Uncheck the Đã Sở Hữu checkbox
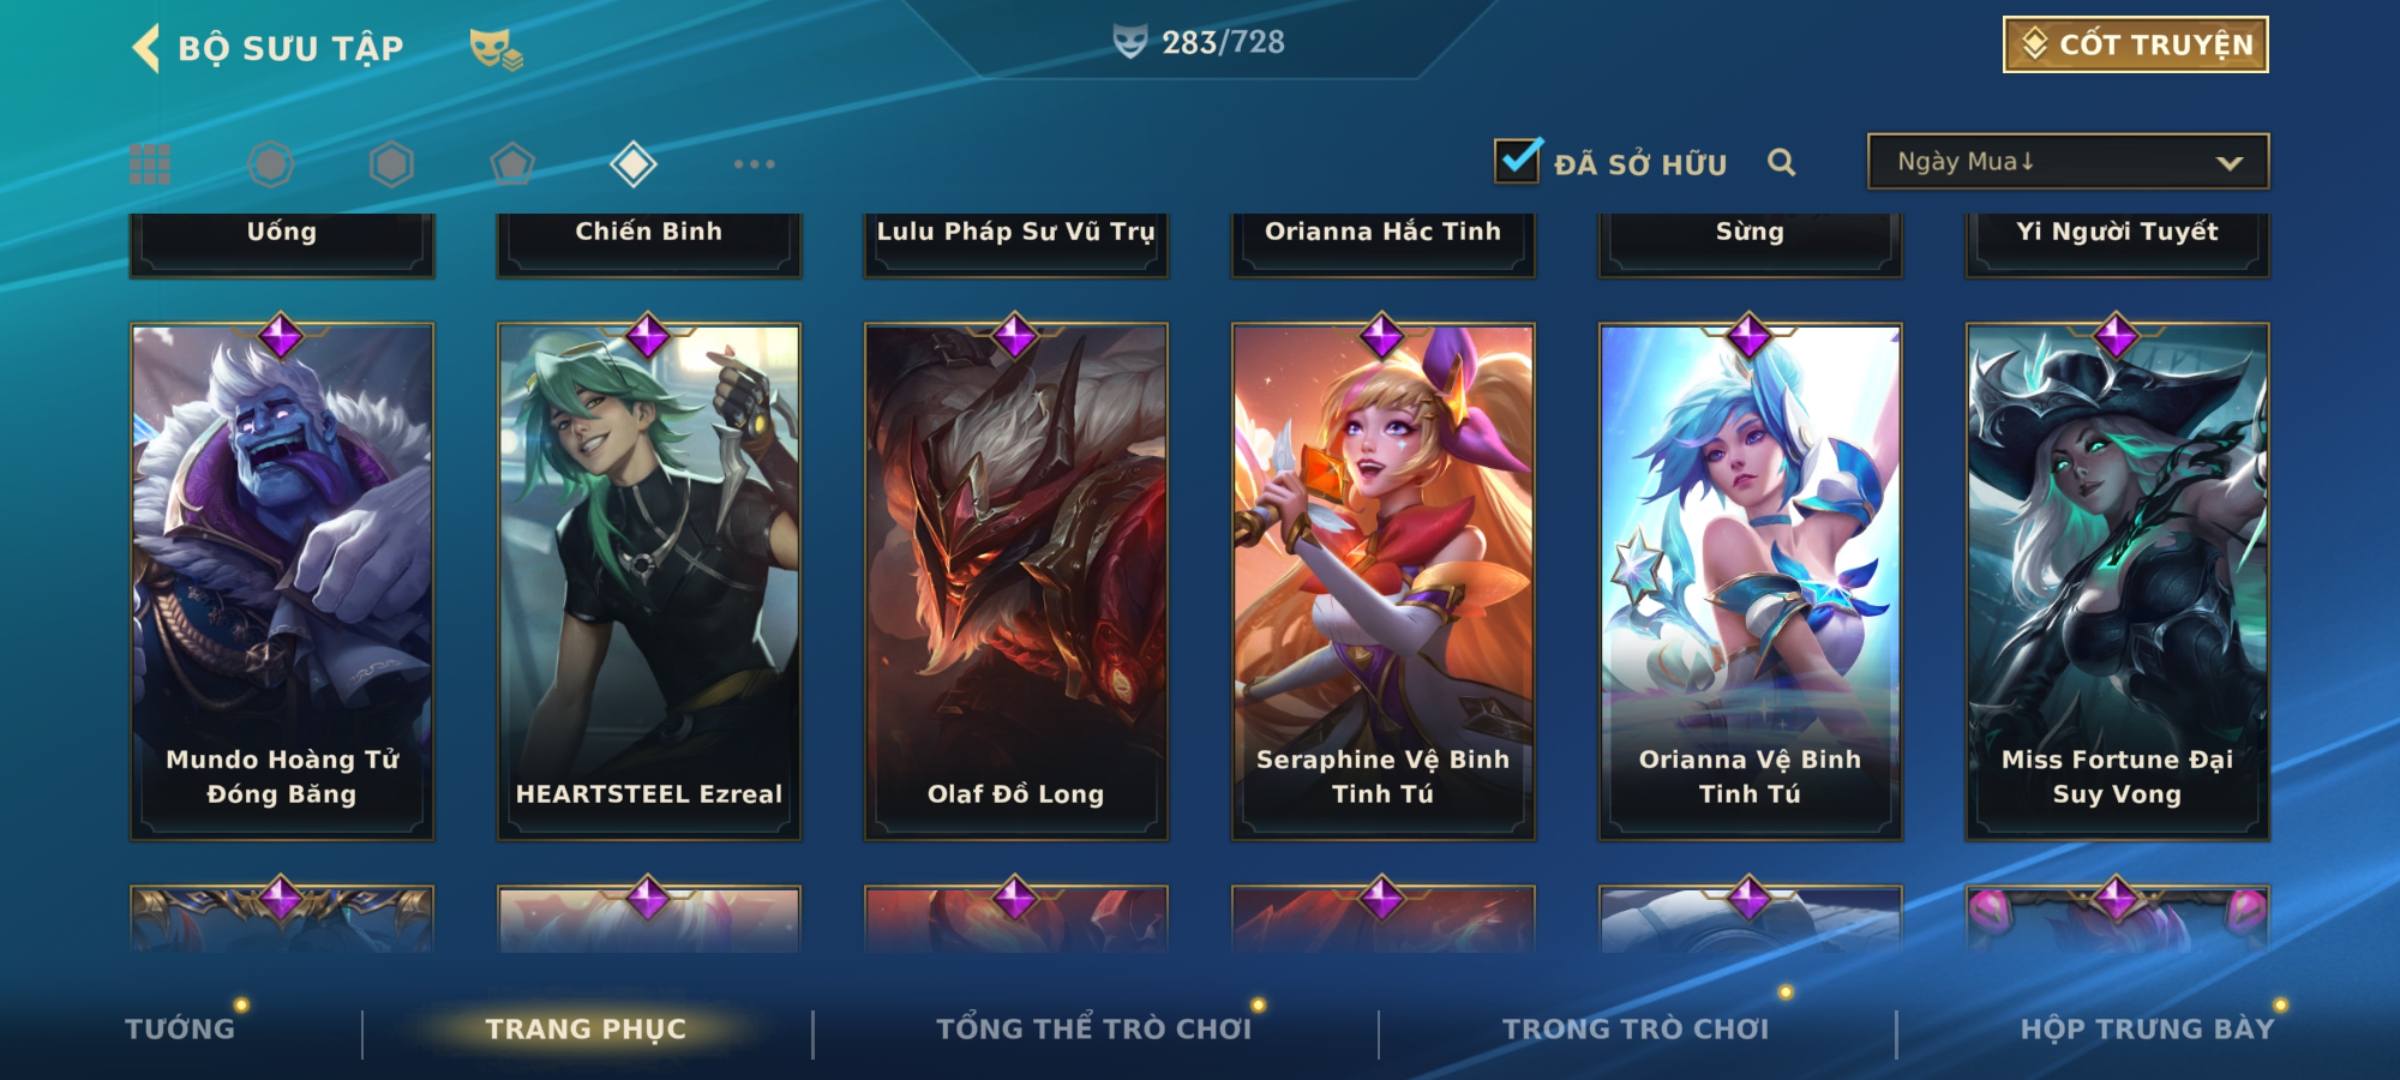This screenshot has width=2400, height=1080. pyautogui.click(x=1517, y=160)
